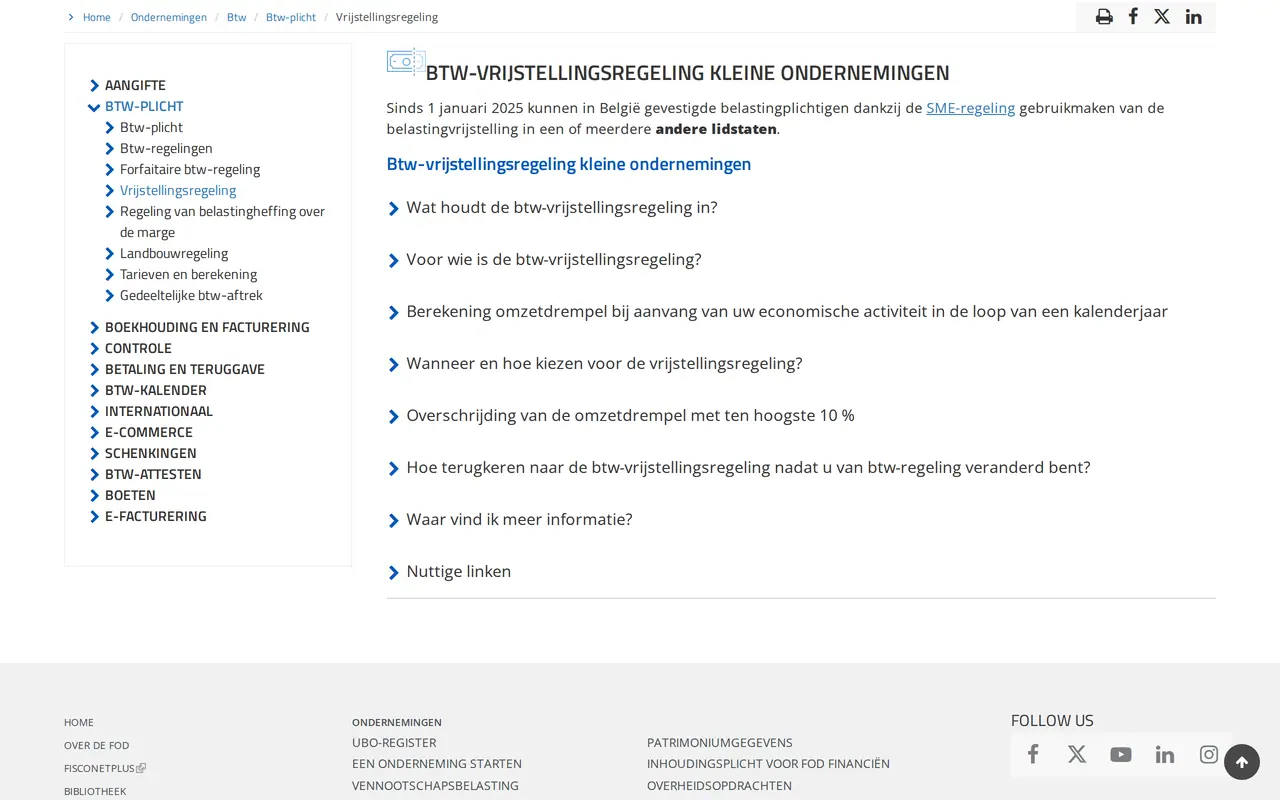This screenshot has height=800, width=1280.
Task: Click the back-to-top arrow button
Action: pyautogui.click(x=1242, y=762)
